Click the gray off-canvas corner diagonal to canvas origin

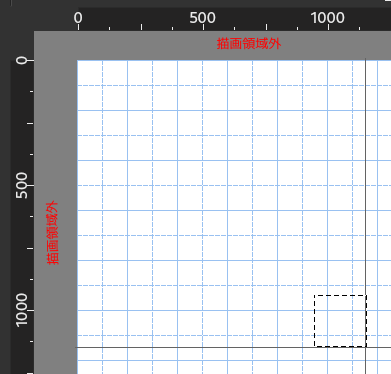(56, 46)
